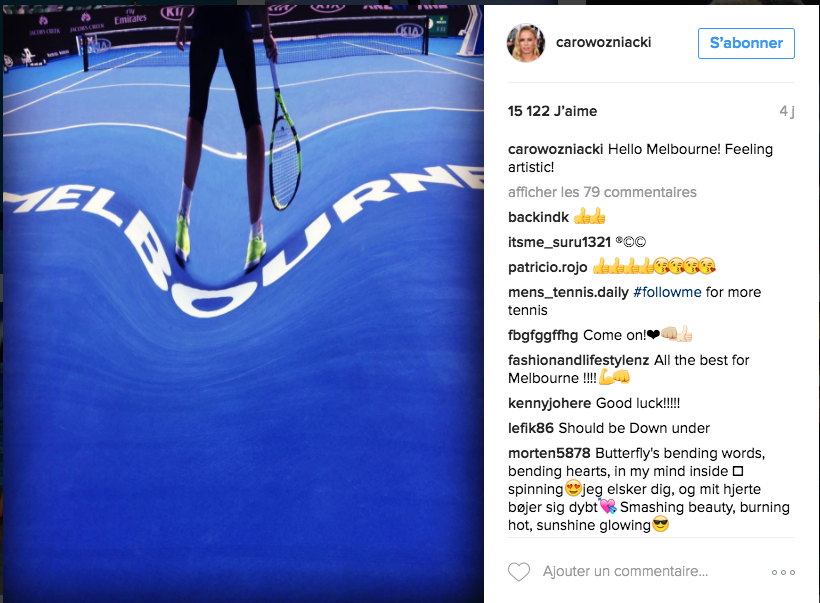Expand afficher les 79 commentaires
This screenshot has height=603, width=820.
click(x=602, y=192)
